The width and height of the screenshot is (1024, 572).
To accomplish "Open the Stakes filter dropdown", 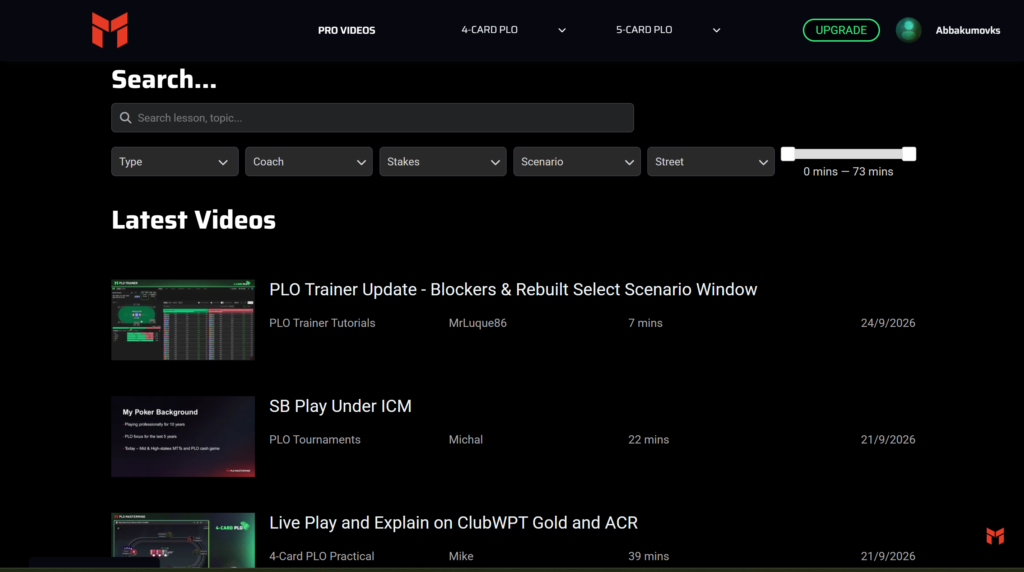I will pos(443,162).
